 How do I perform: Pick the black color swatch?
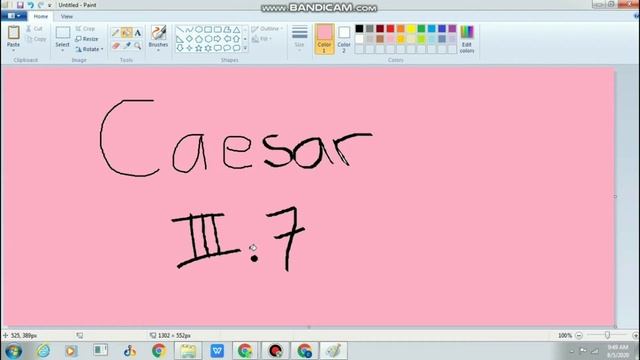coord(359,29)
